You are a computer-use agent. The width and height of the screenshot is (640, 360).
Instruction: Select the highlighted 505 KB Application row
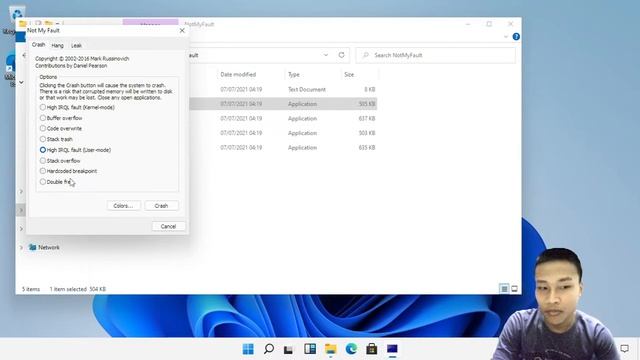click(283, 104)
